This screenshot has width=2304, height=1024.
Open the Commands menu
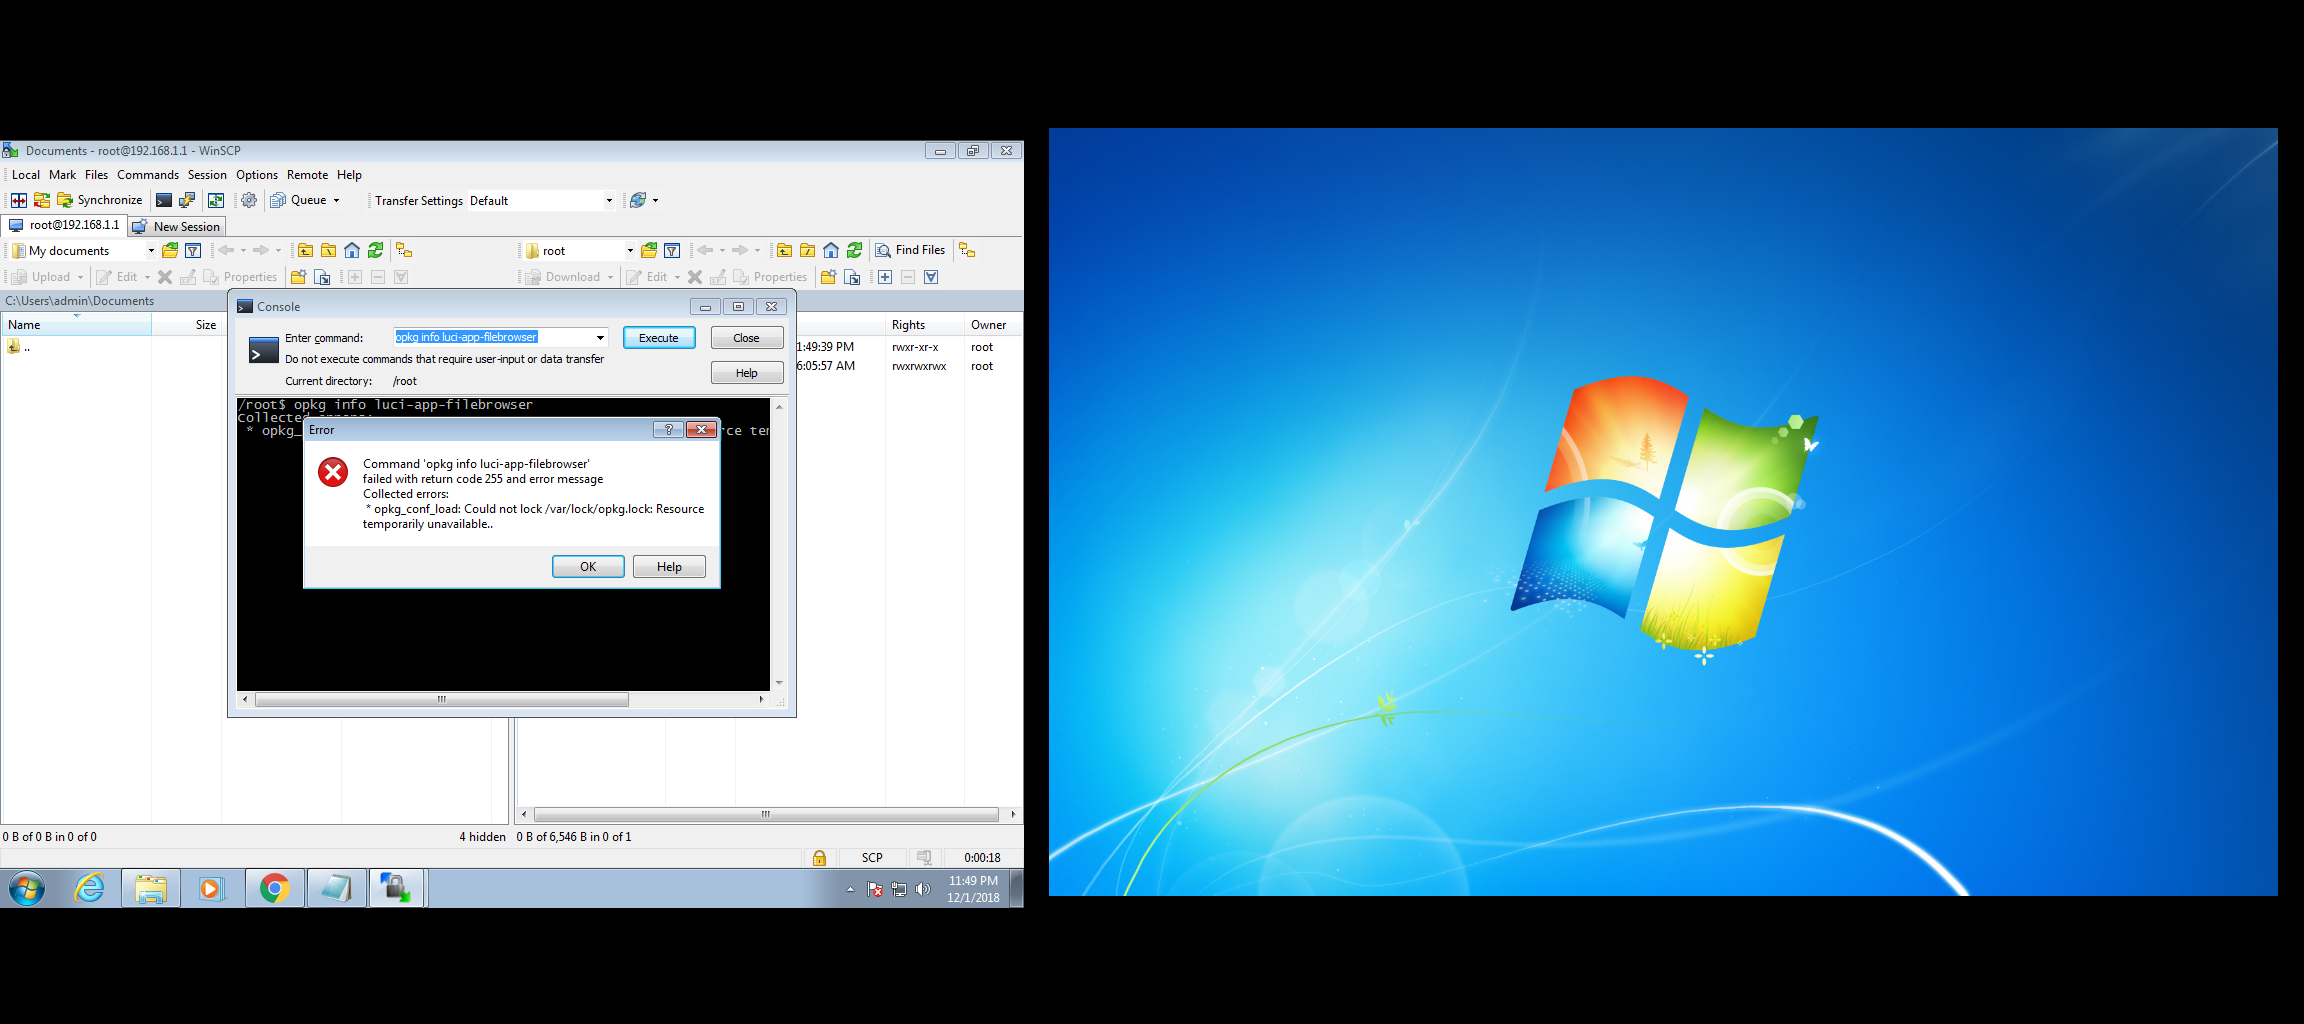[148, 175]
